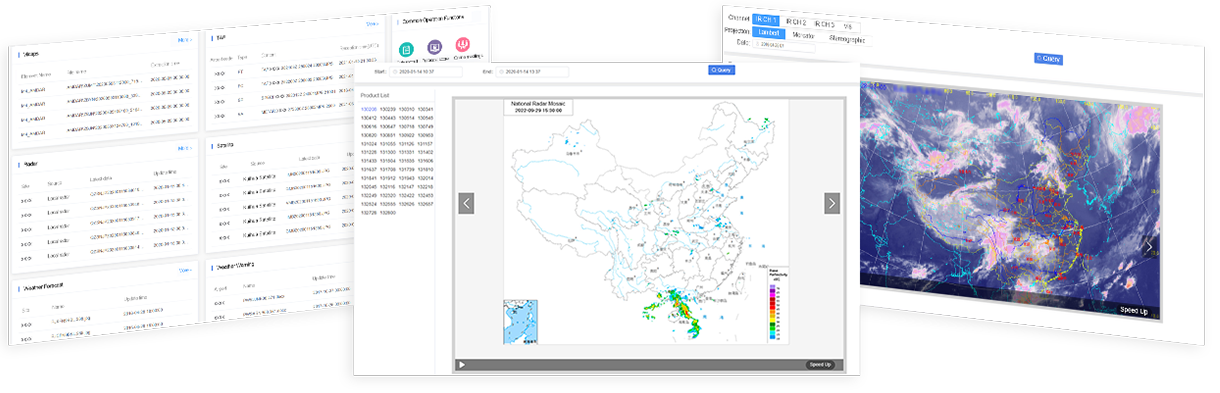Open the purple monitor function icon
1220x393 pixels.
coord(434,46)
